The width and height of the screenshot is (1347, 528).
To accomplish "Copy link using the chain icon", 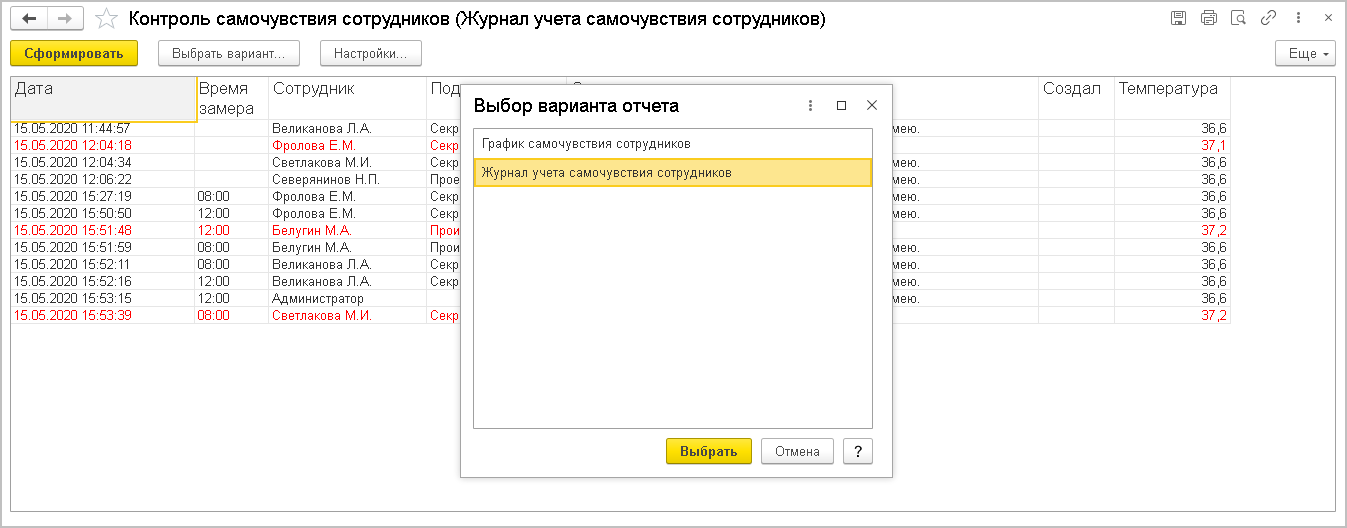I will tap(1268, 19).
